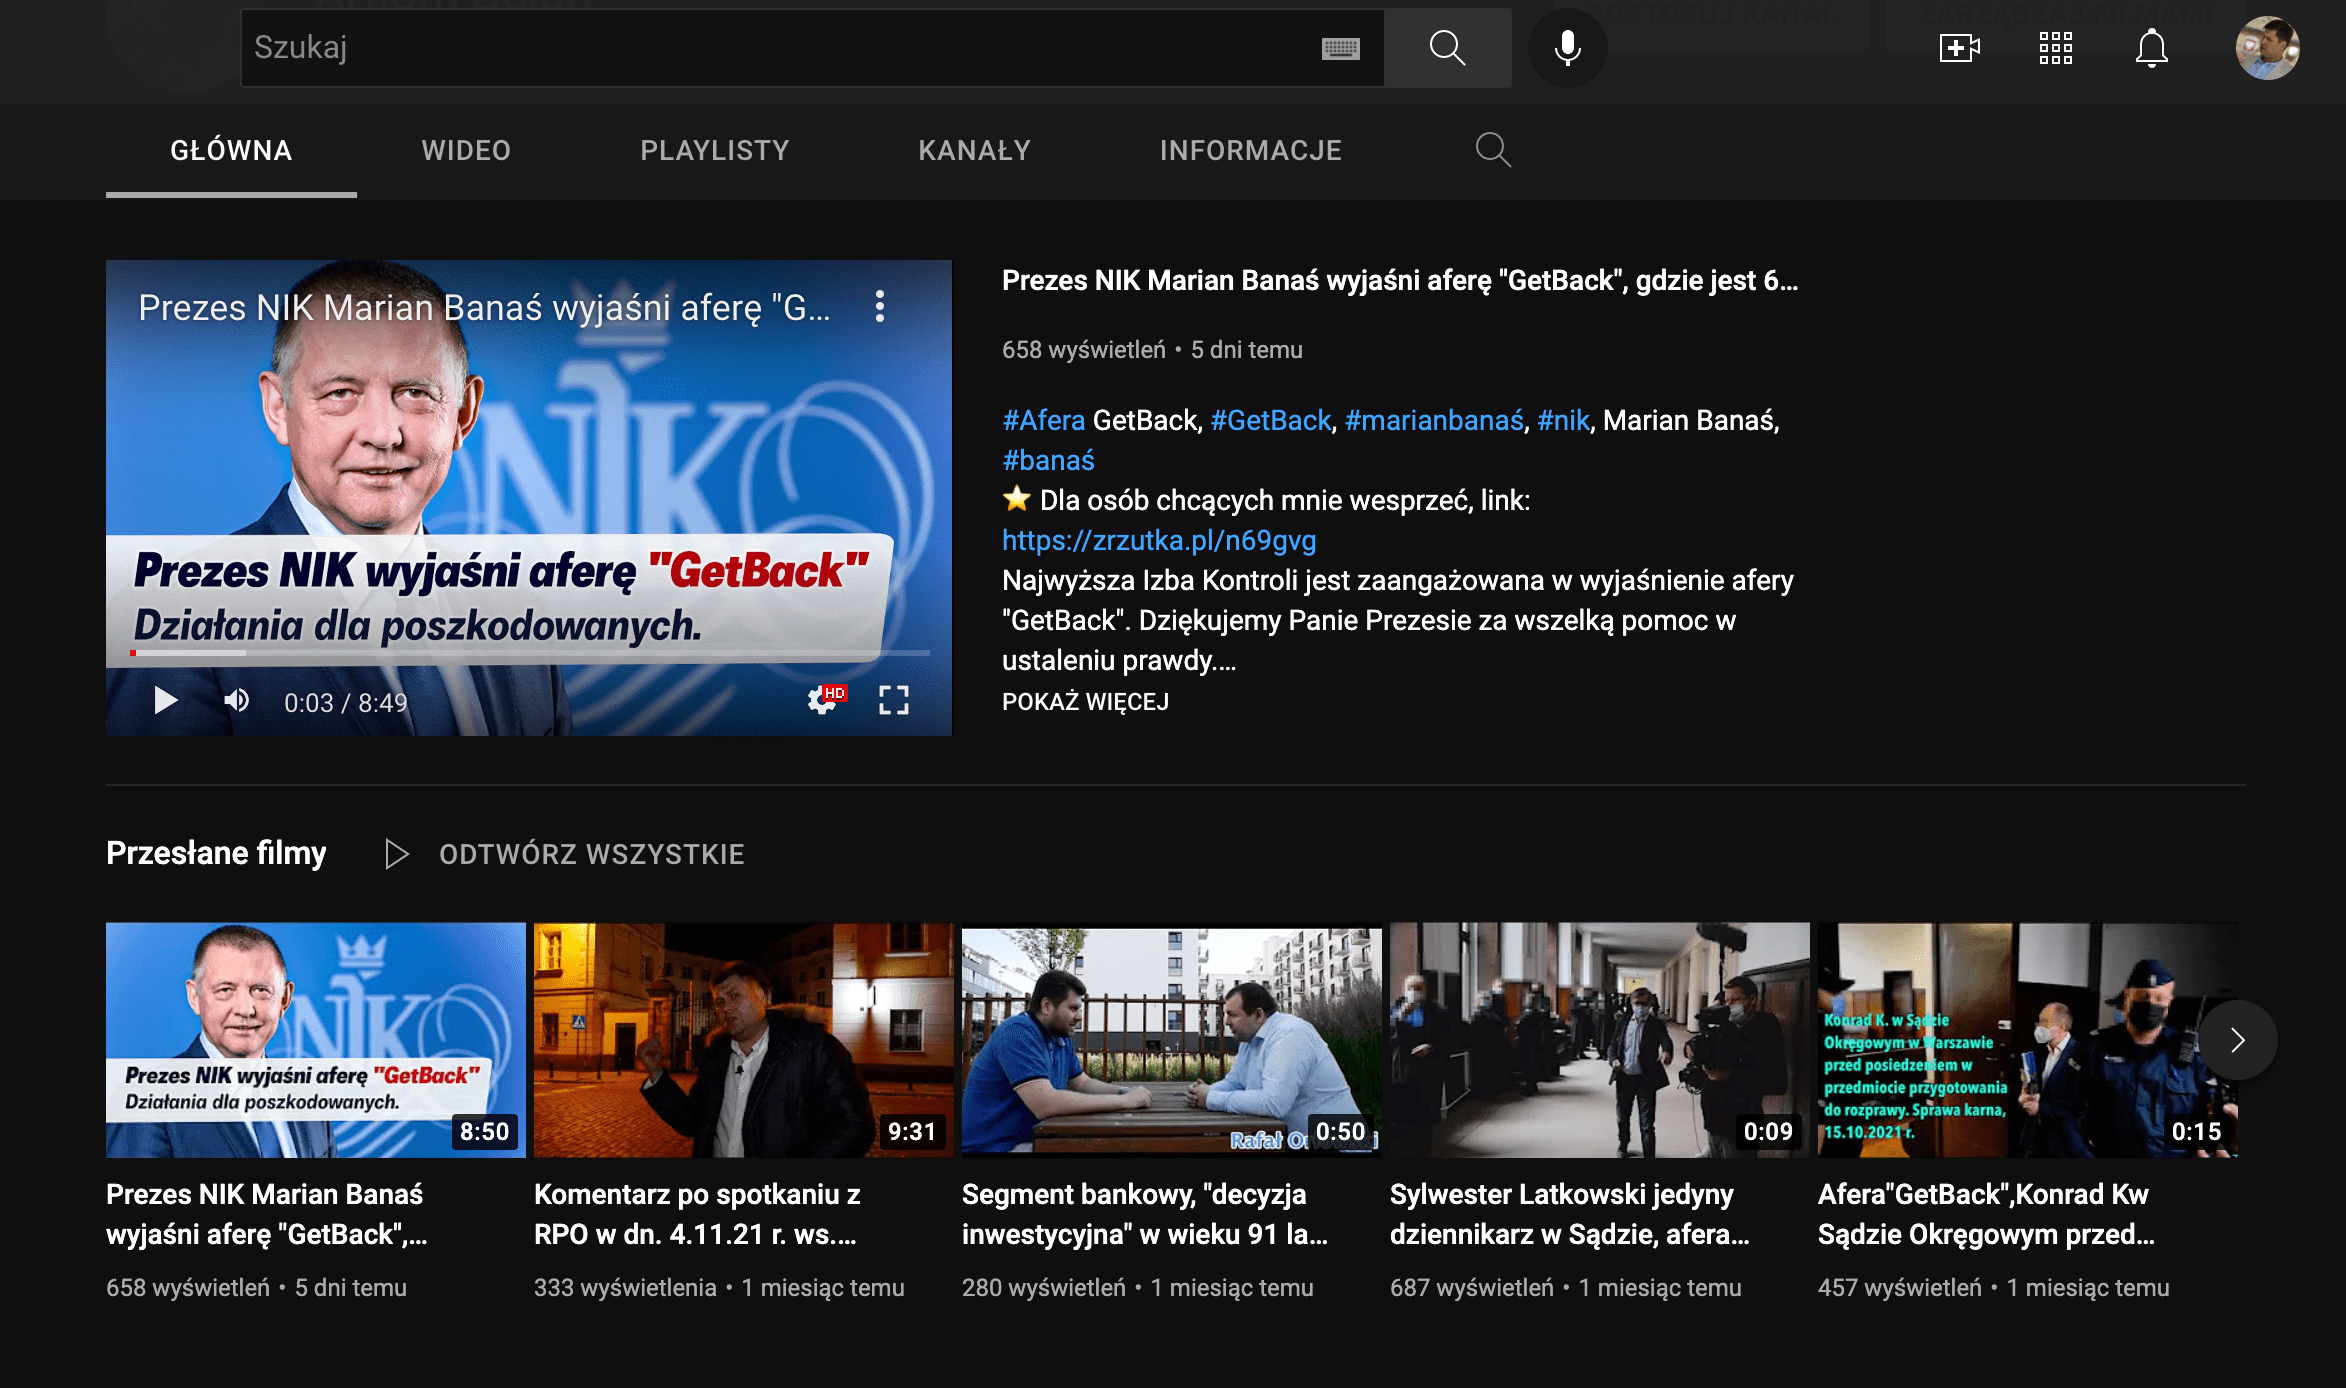This screenshot has width=2346, height=1388.
Task: Open the on-screen keyboard icon in search box
Action: click(x=1340, y=48)
